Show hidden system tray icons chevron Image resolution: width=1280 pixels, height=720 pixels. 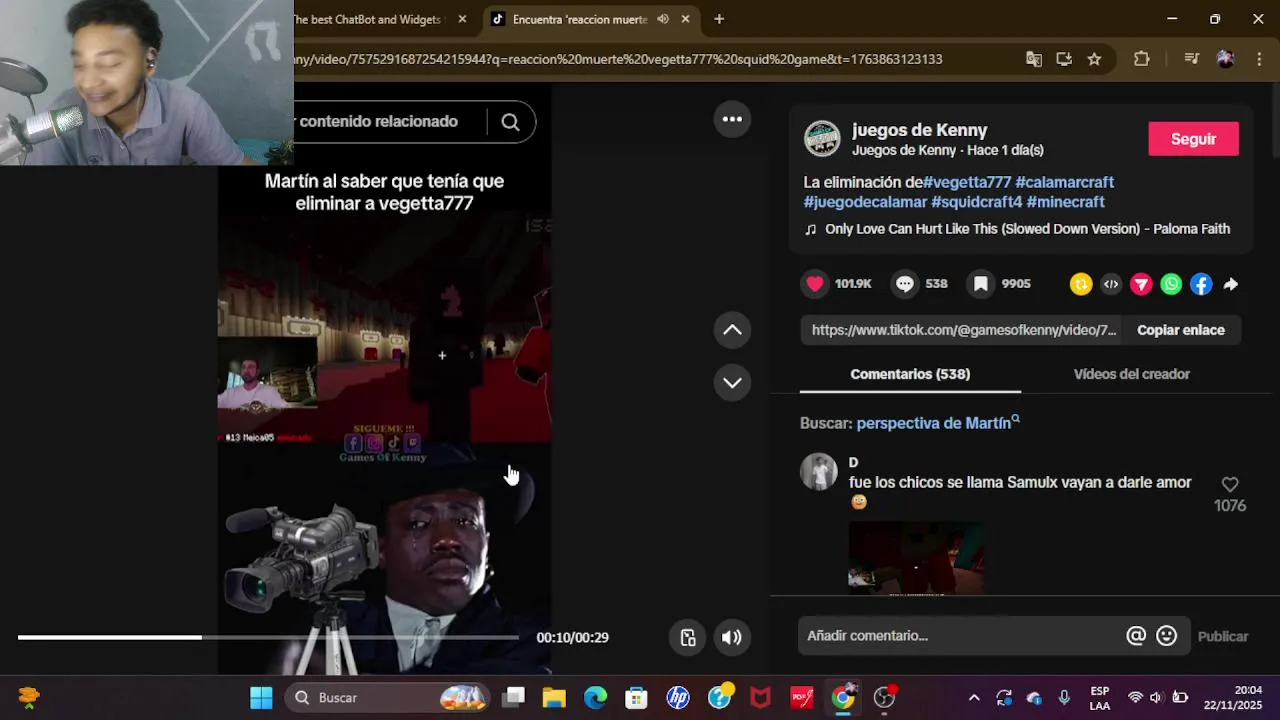[x=974, y=697]
